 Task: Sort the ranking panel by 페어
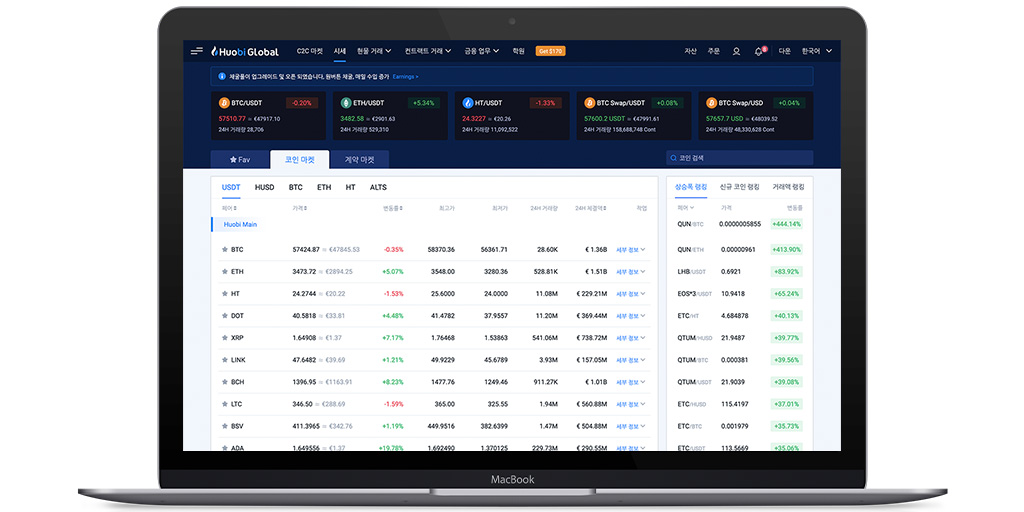686,208
